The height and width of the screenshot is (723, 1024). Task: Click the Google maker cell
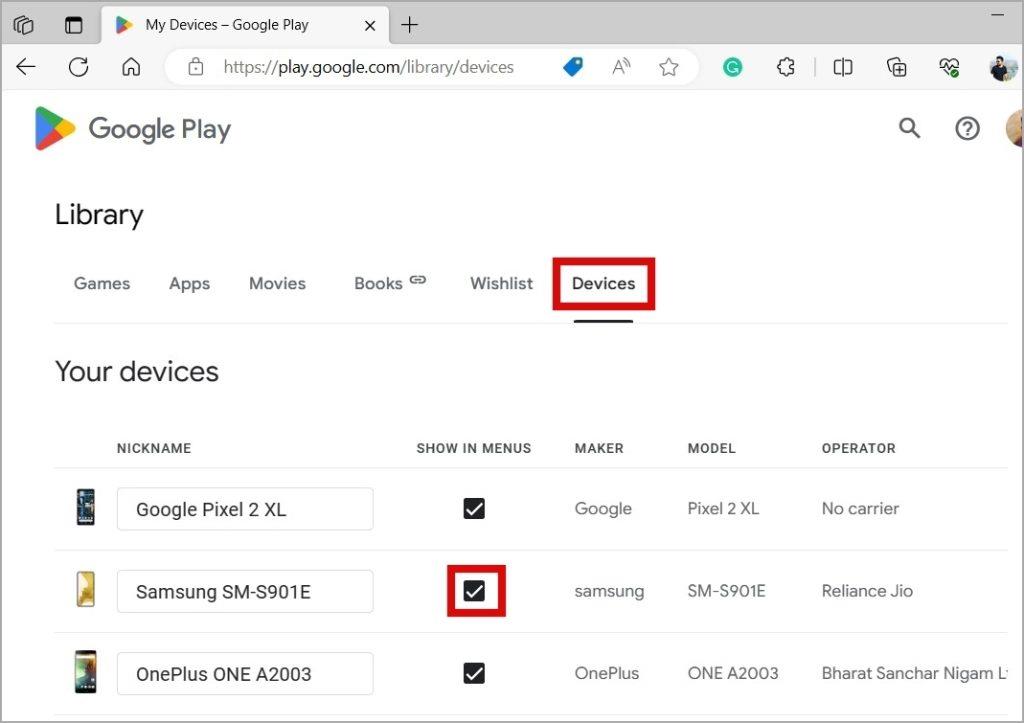click(x=603, y=509)
